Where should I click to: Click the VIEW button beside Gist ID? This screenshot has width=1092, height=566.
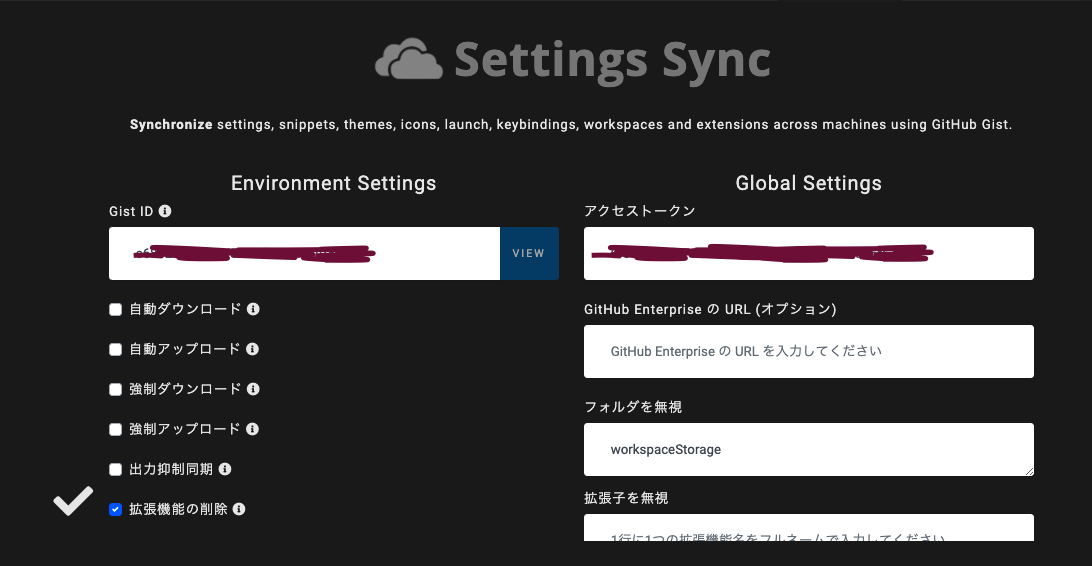pyautogui.click(x=529, y=253)
